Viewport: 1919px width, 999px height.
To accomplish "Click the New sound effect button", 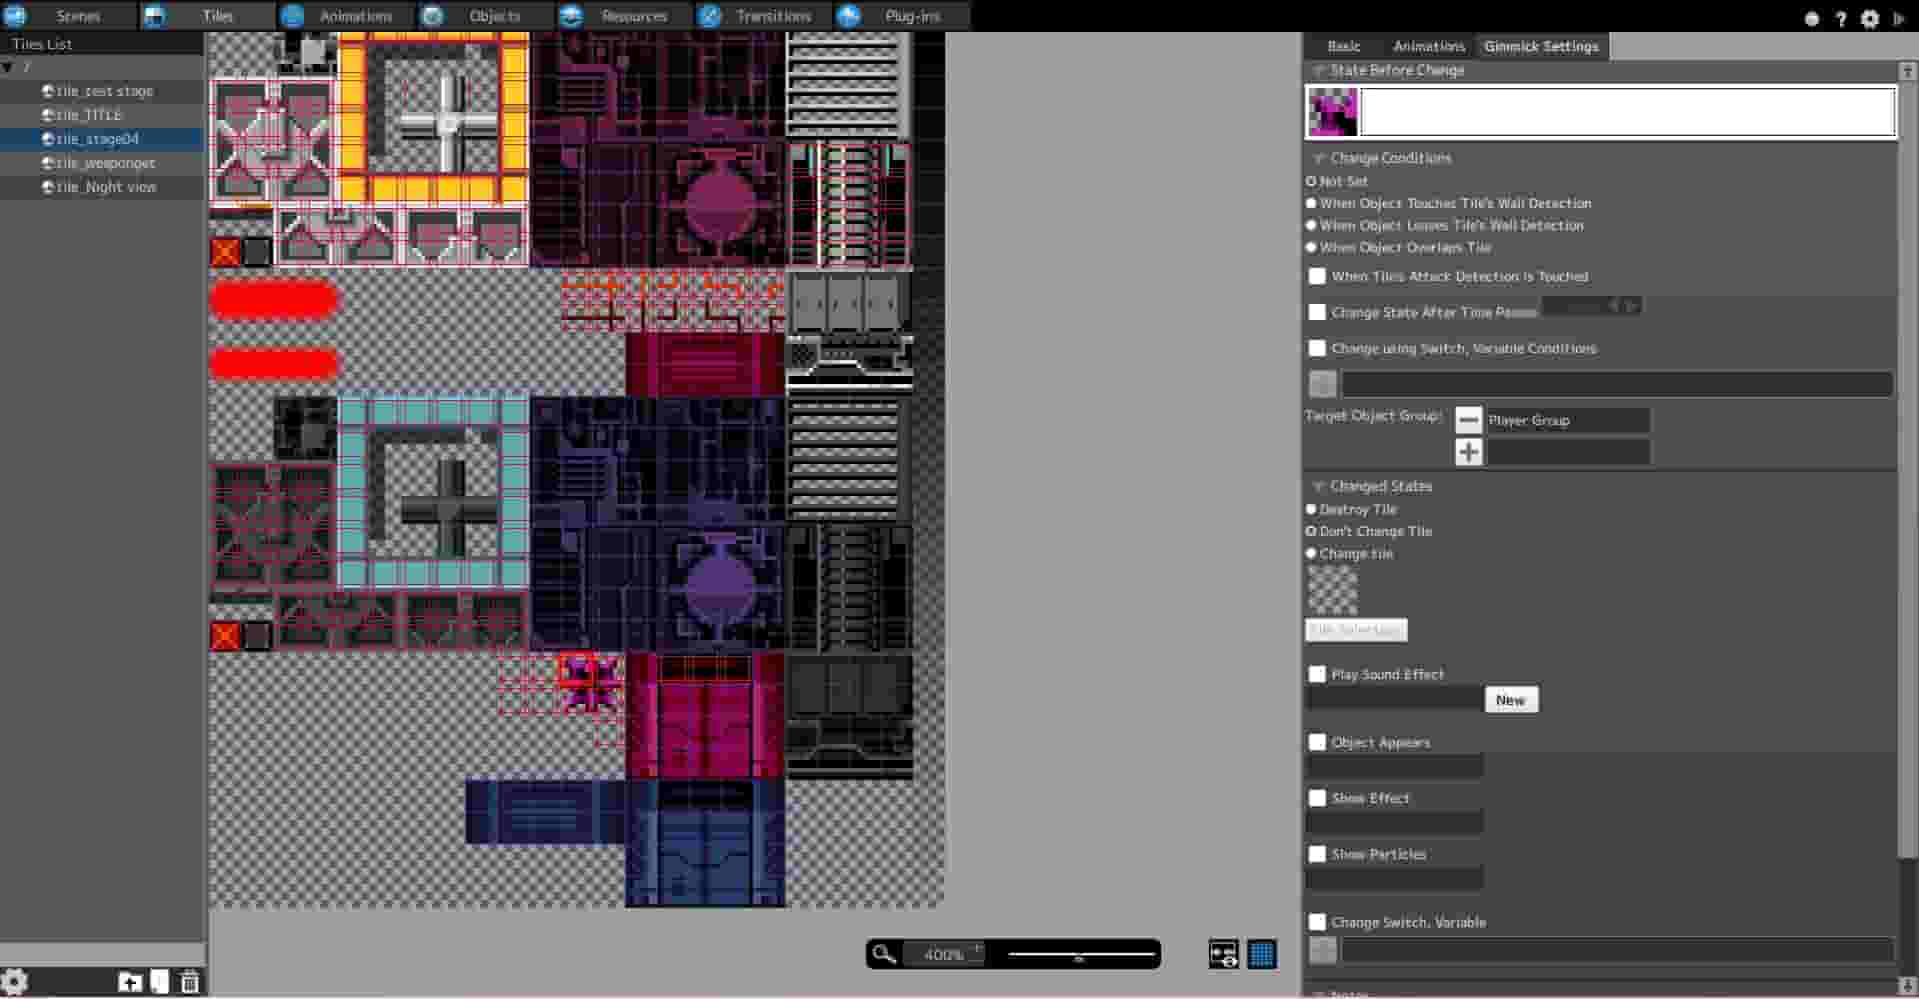I will 1510,699.
